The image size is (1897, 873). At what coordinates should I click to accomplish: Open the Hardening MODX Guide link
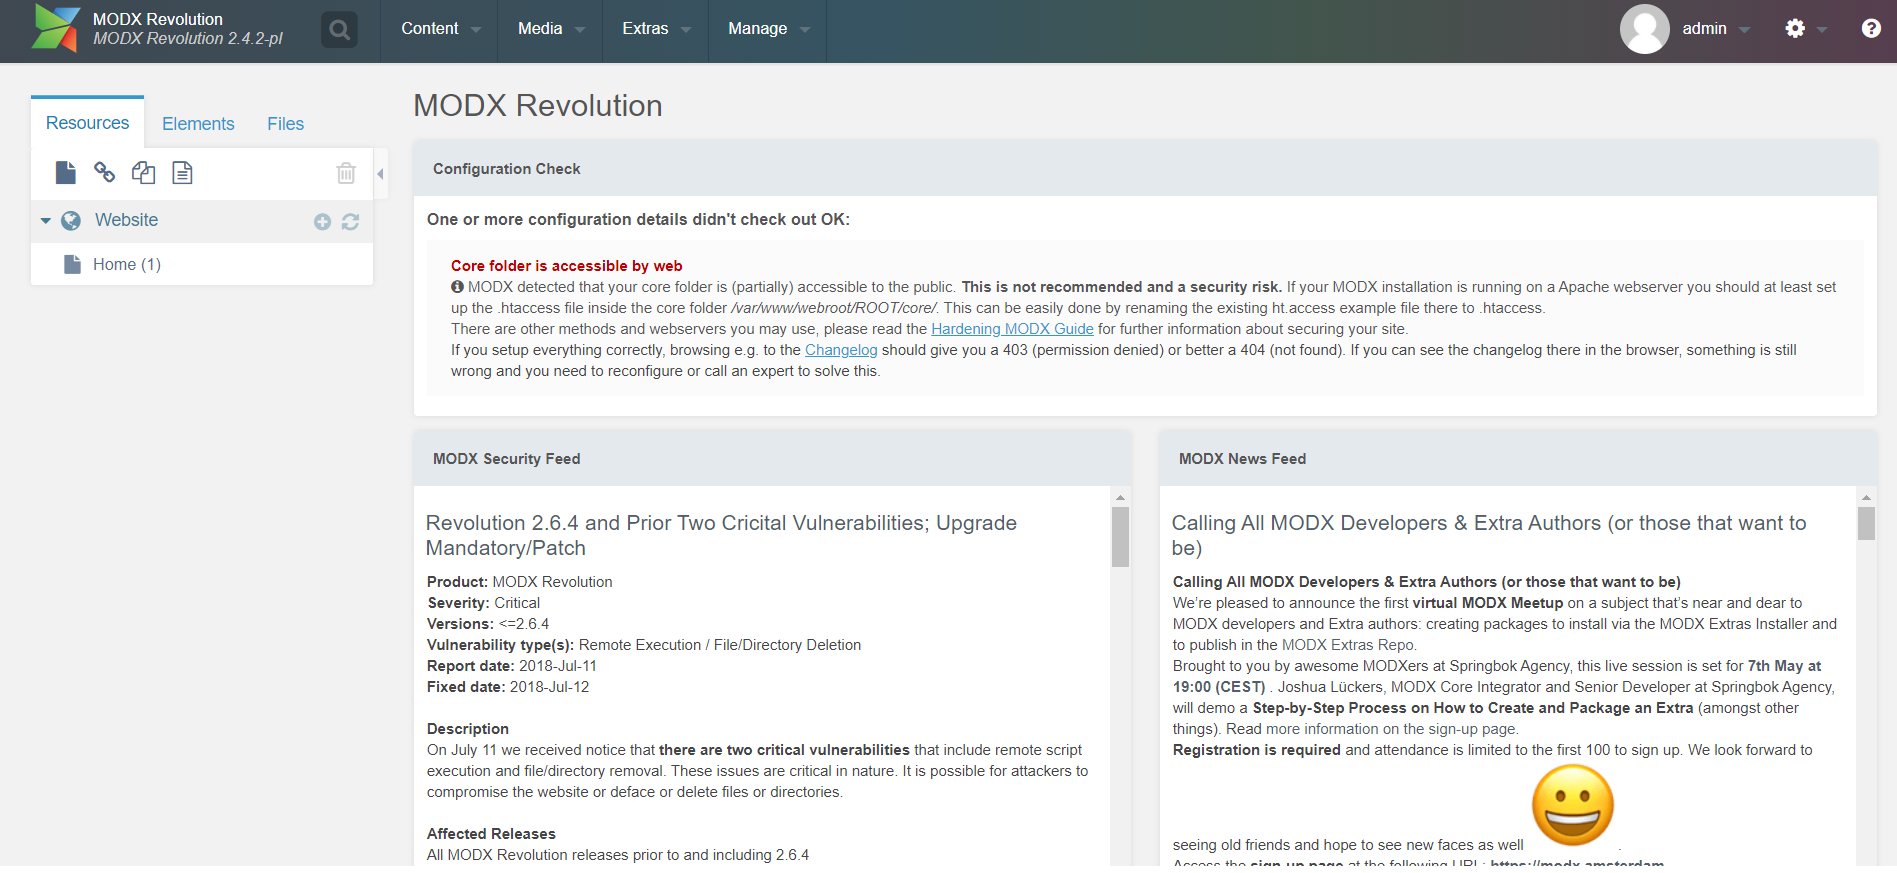[1012, 329]
